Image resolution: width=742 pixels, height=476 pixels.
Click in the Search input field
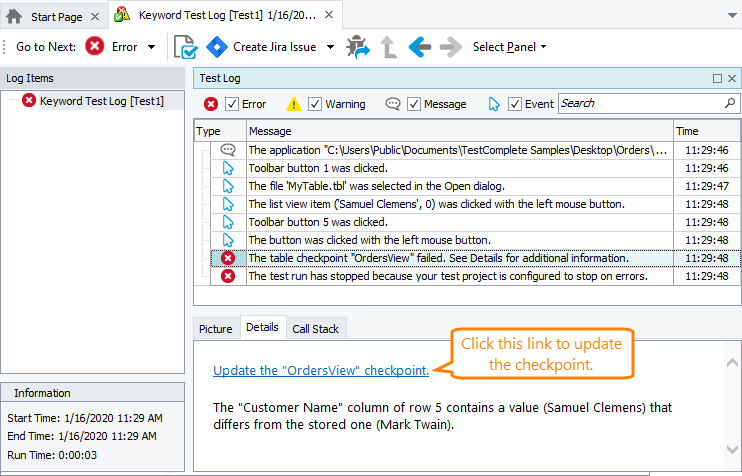click(x=640, y=103)
